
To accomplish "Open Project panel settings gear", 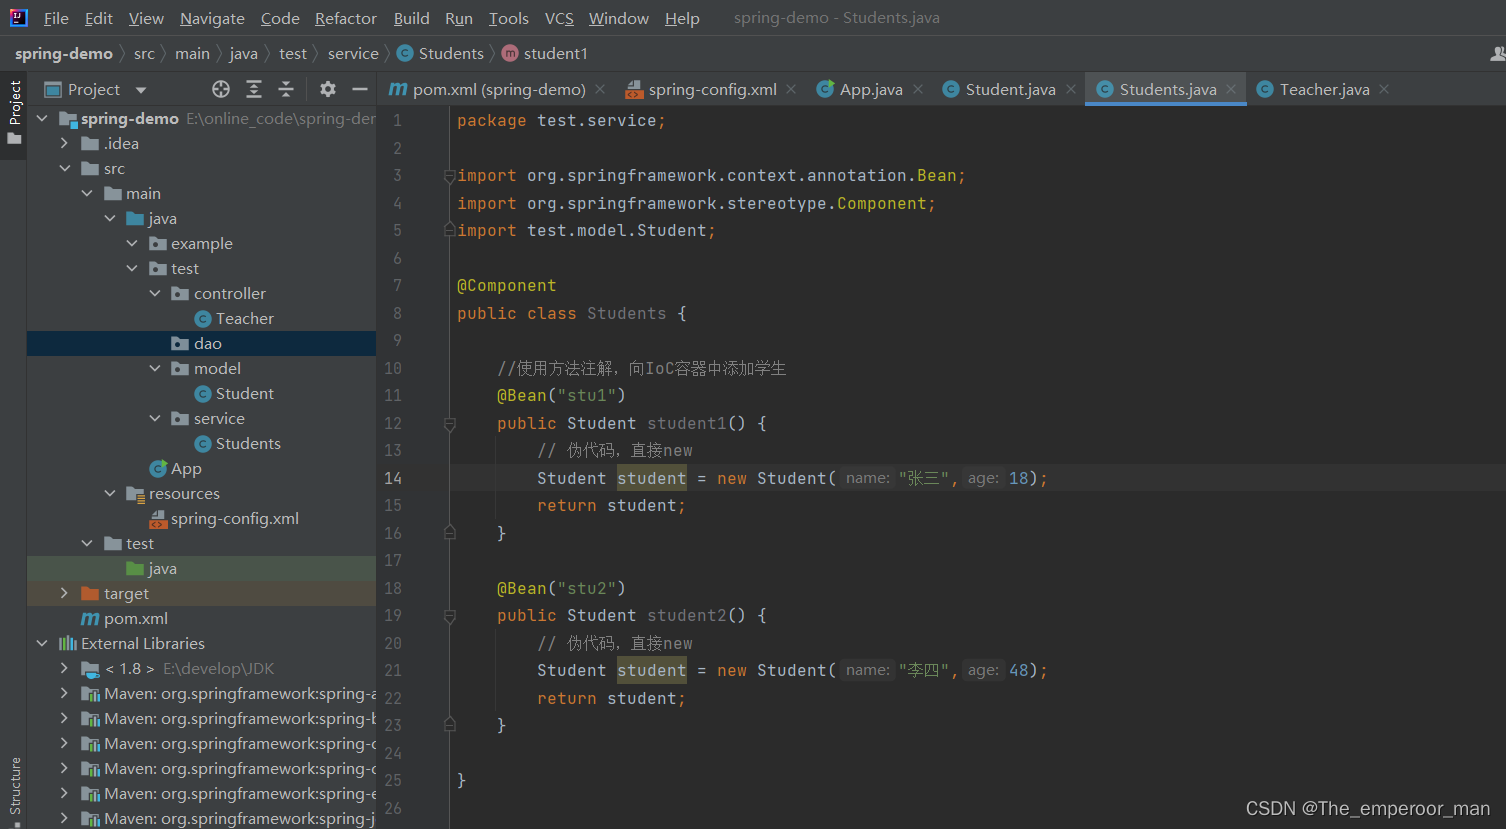I will (328, 89).
